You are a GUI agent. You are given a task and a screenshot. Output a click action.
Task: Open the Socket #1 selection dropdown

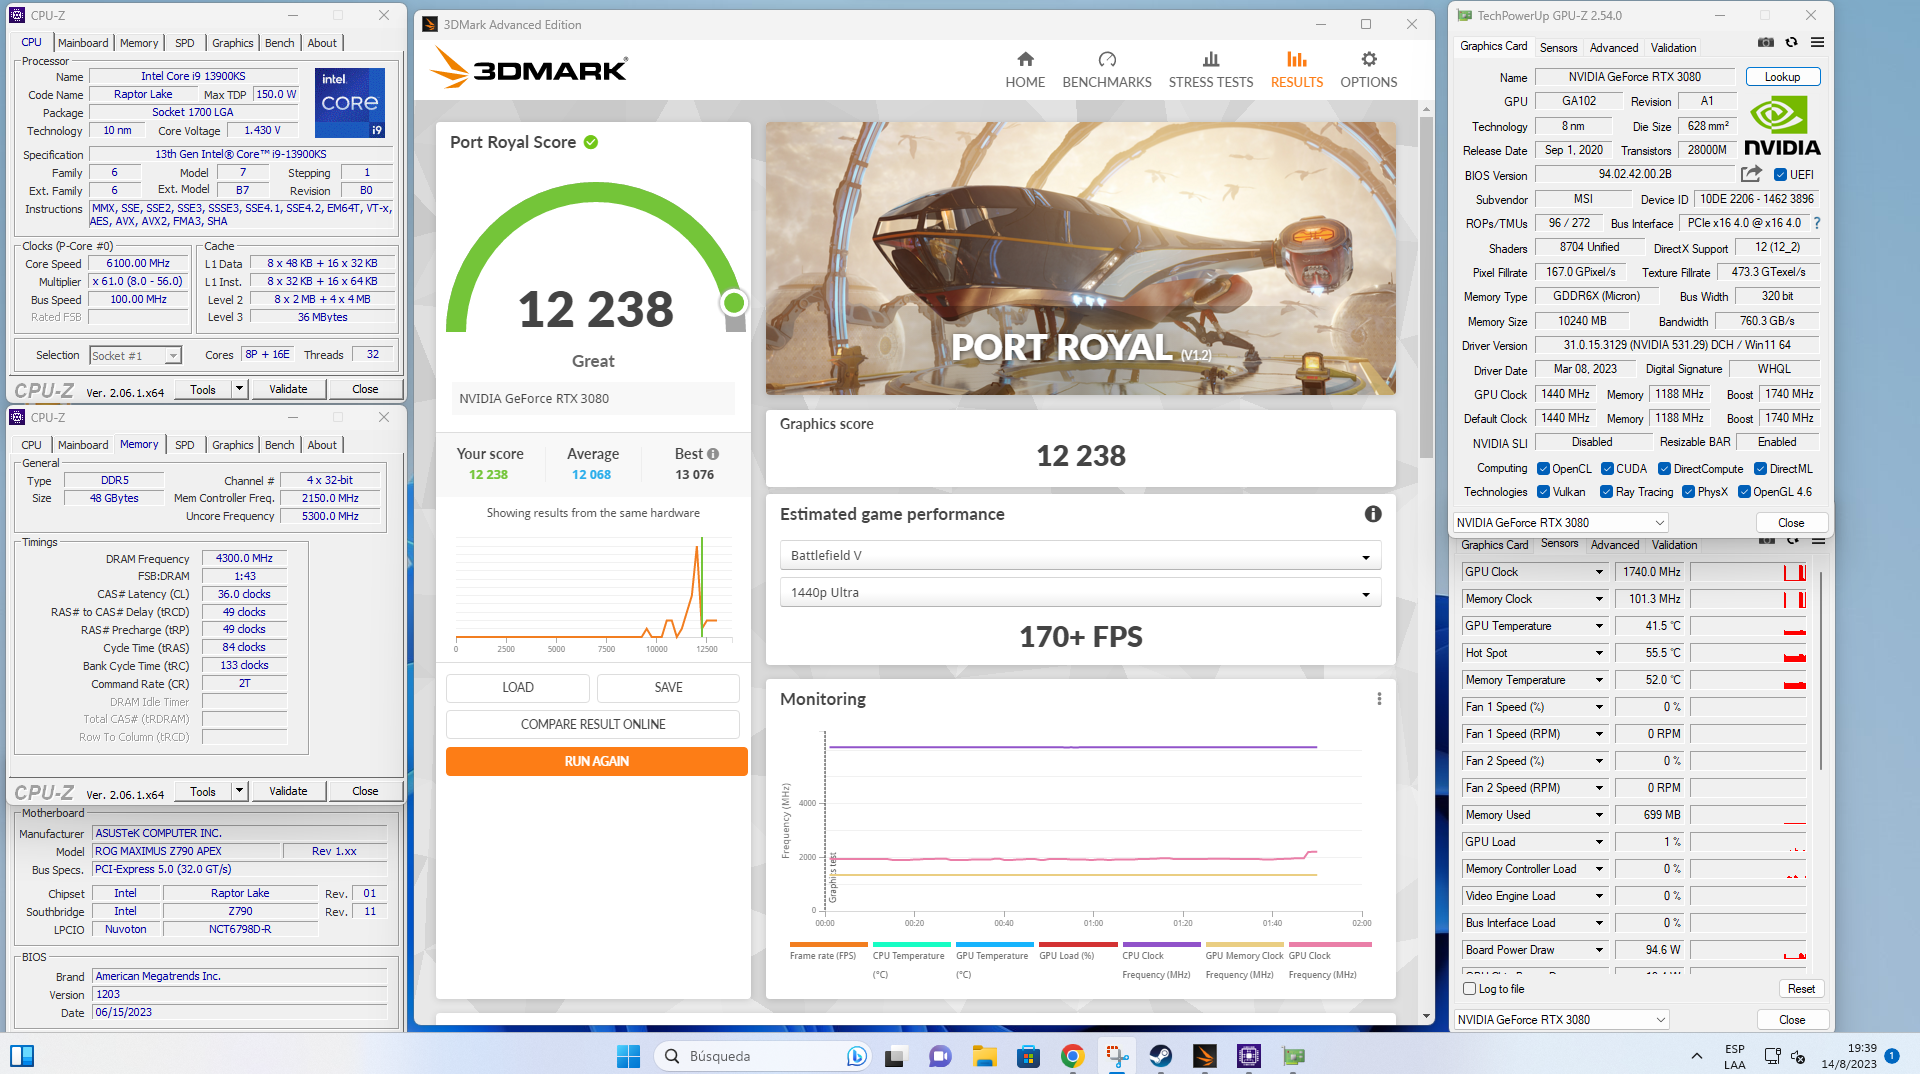(135, 355)
